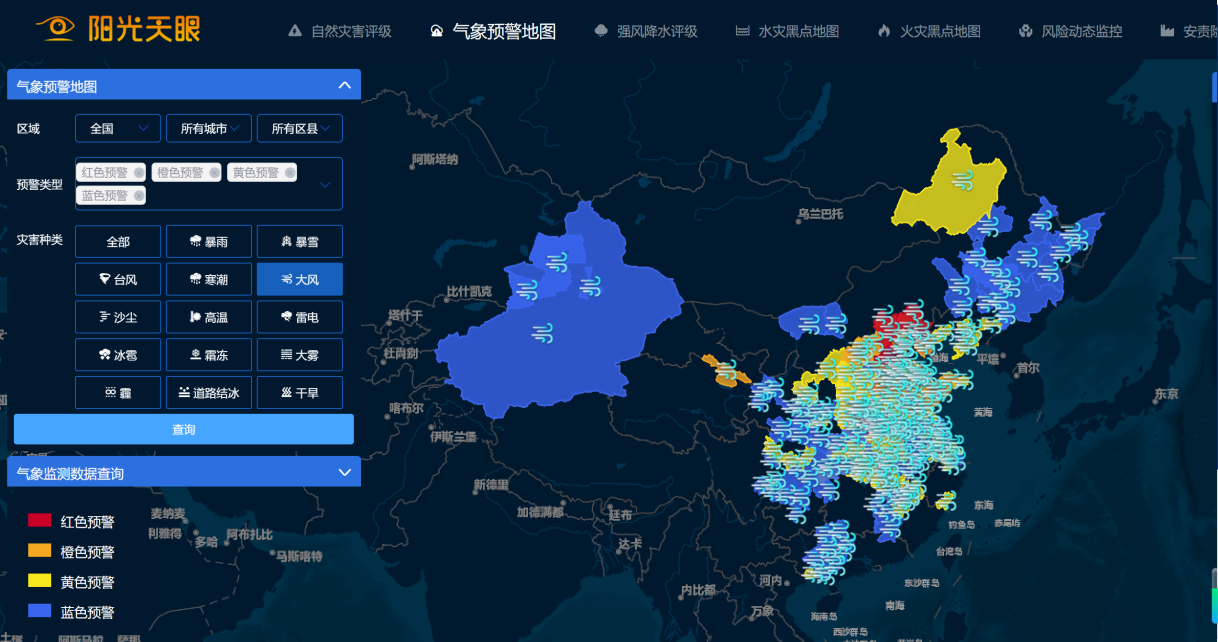Select the 暴雪 disaster type
Viewport: 1218px width, 642px height.
pyautogui.click(x=300, y=242)
